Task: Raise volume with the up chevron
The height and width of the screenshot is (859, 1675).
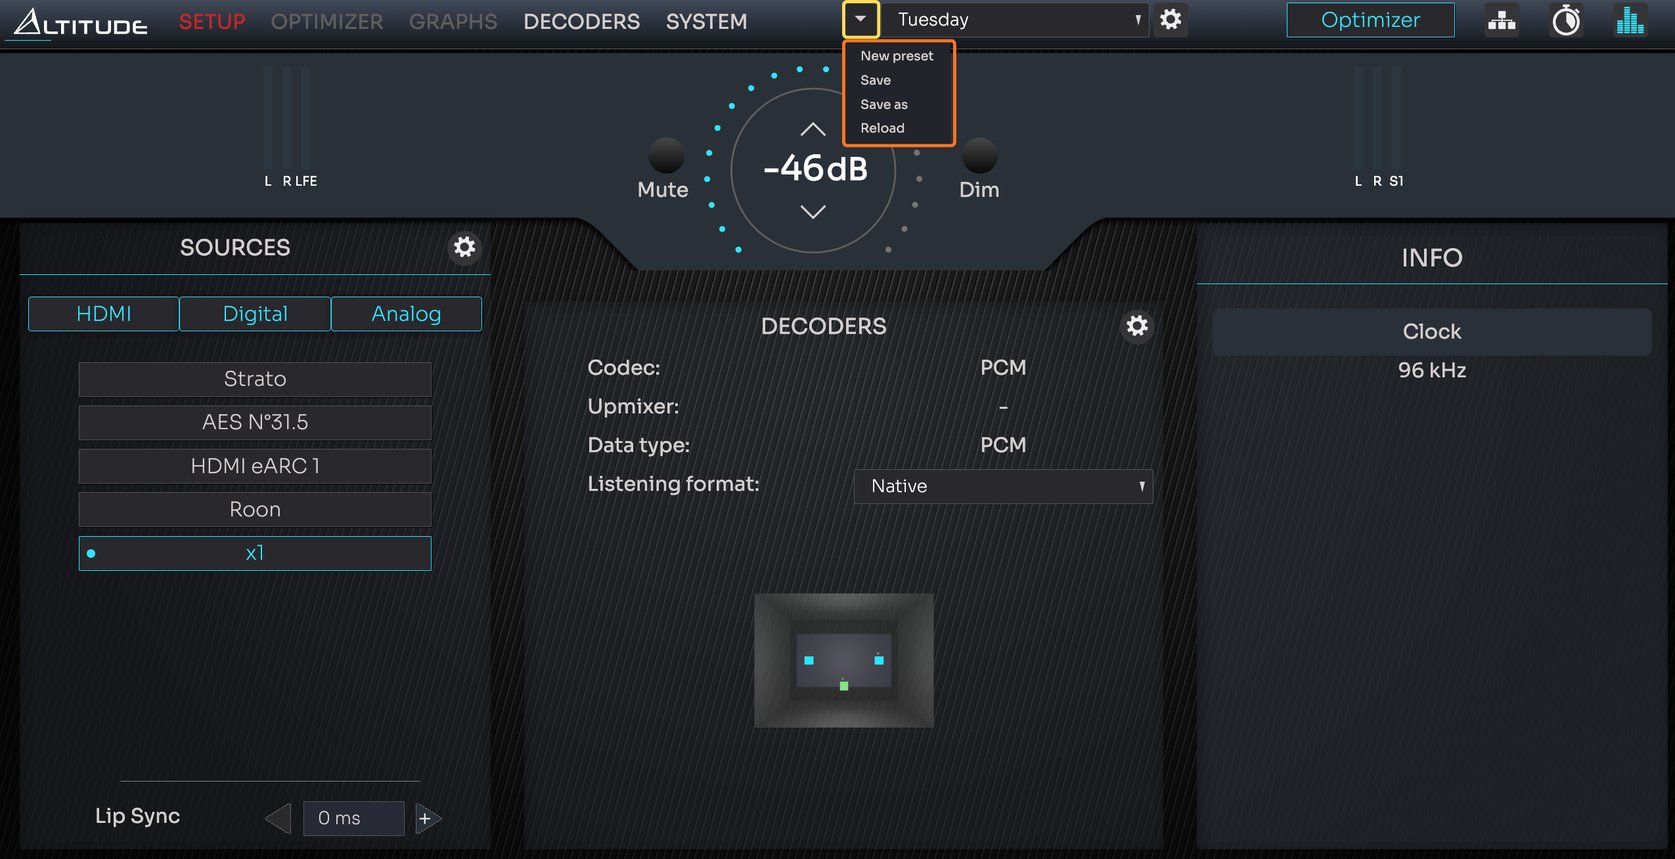Action: tap(813, 129)
